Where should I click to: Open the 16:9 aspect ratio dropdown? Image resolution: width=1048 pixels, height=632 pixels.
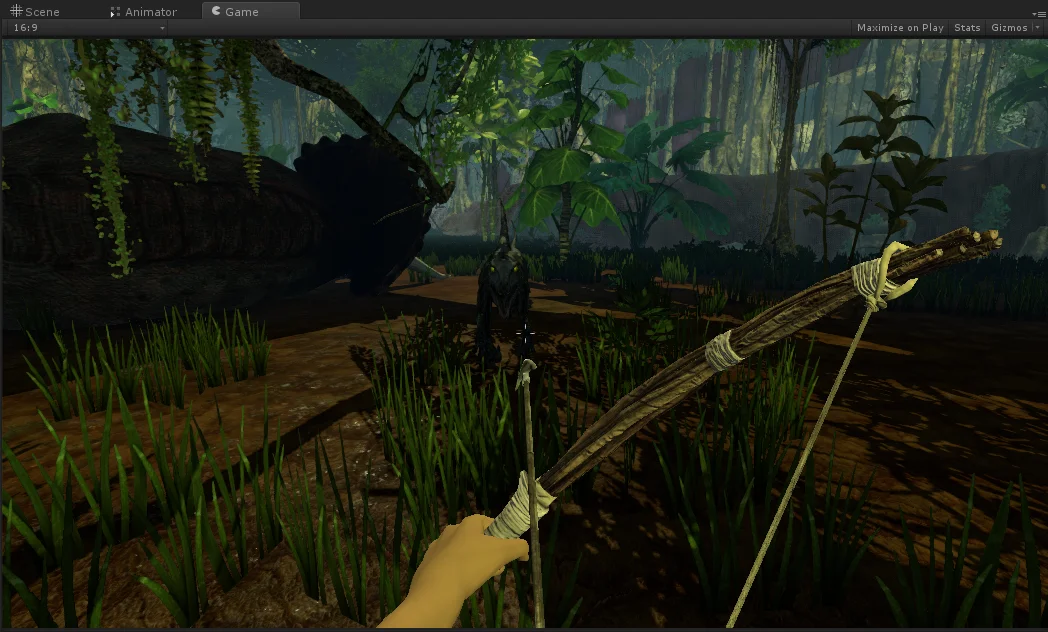coord(88,28)
